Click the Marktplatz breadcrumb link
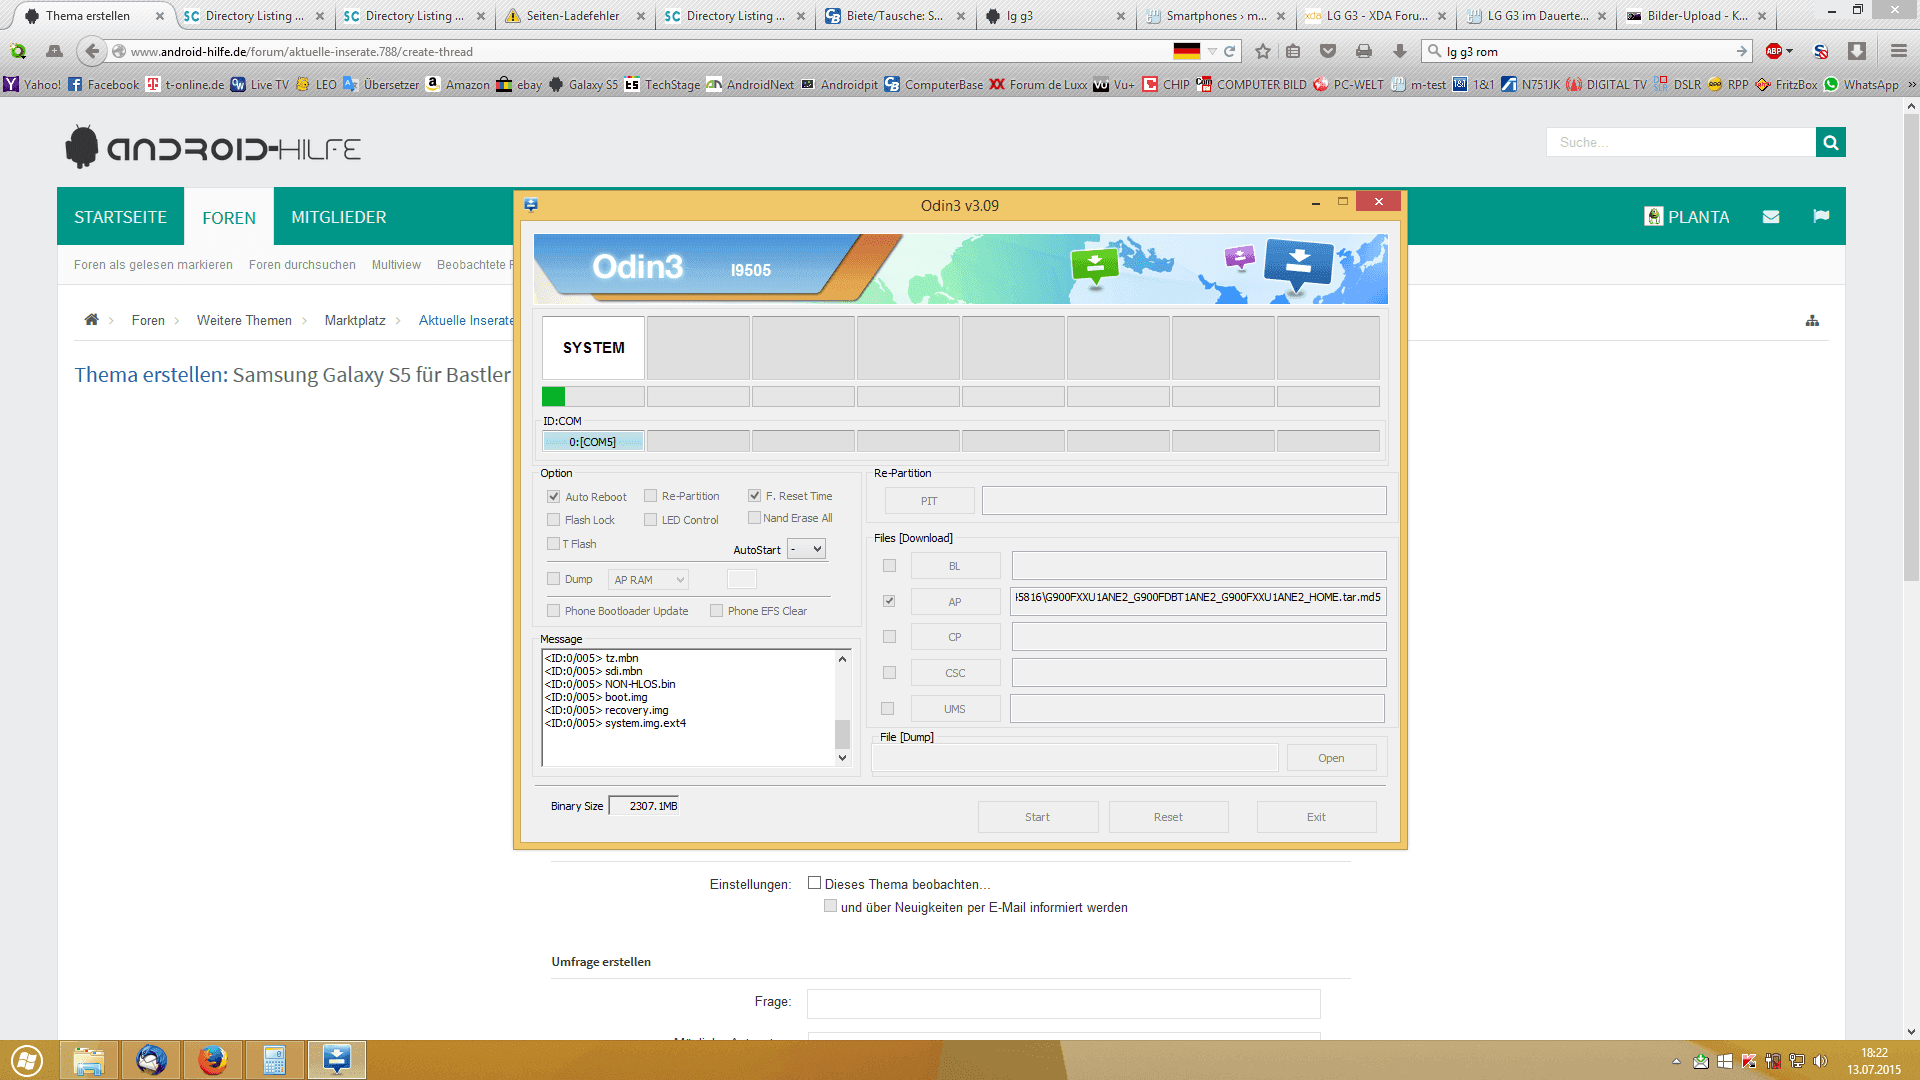The height and width of the screenshot is (1080, 1920). (355, 321)
